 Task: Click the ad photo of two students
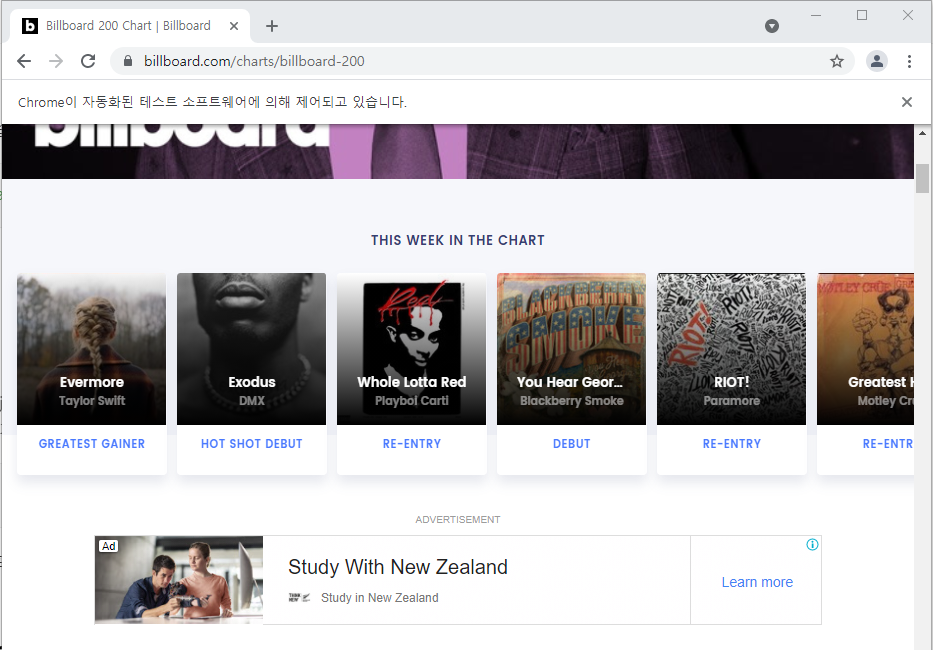tap(179, 580)
